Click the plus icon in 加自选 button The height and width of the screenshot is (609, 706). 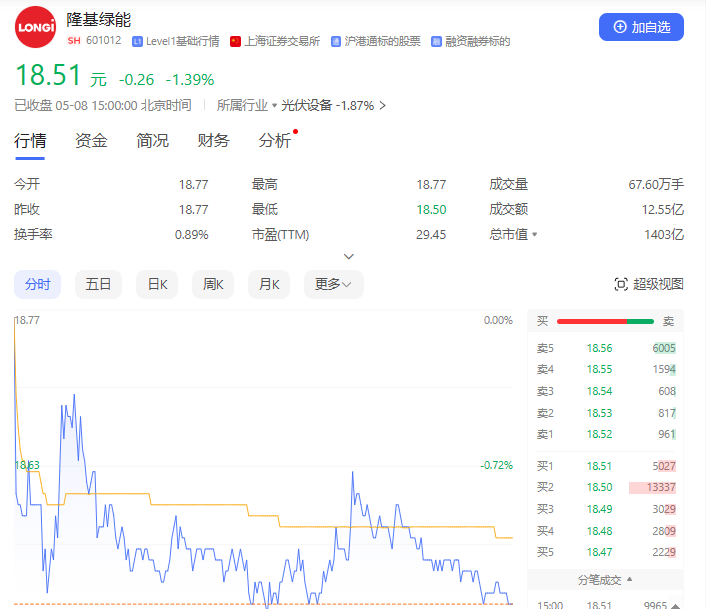(x=620, y=27)
